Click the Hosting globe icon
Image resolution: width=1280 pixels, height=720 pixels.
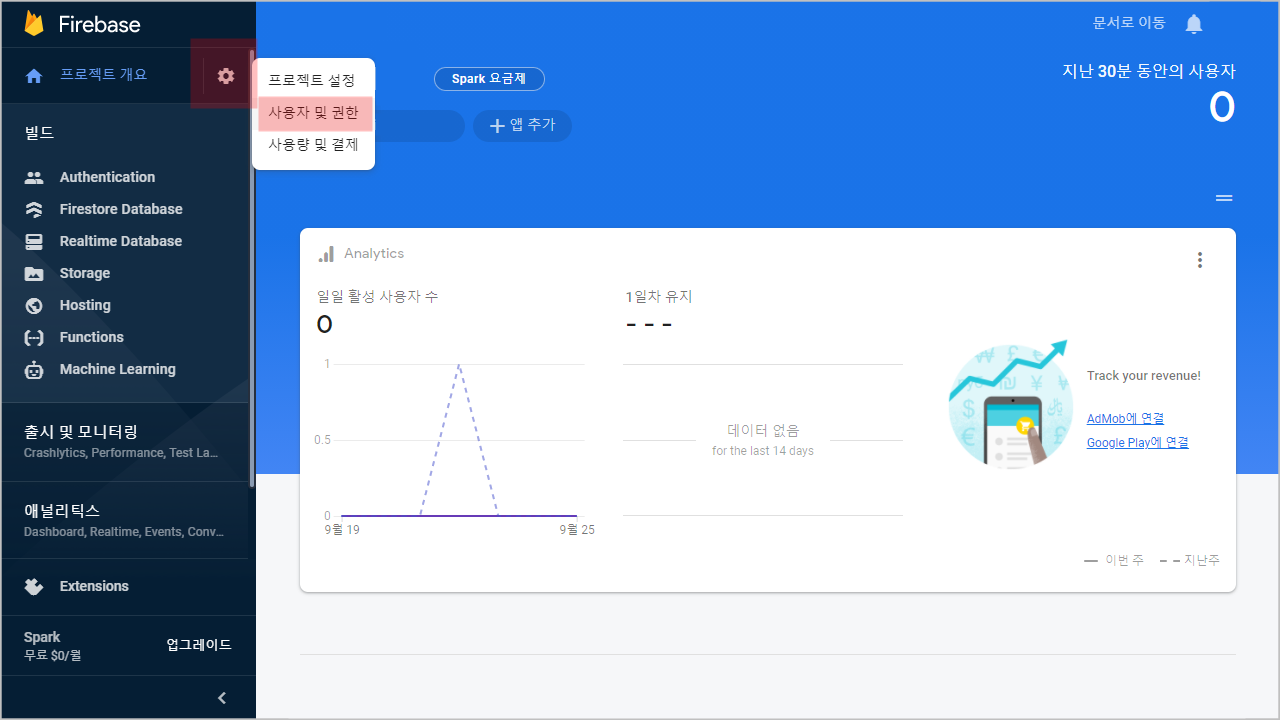click(34, 305)
